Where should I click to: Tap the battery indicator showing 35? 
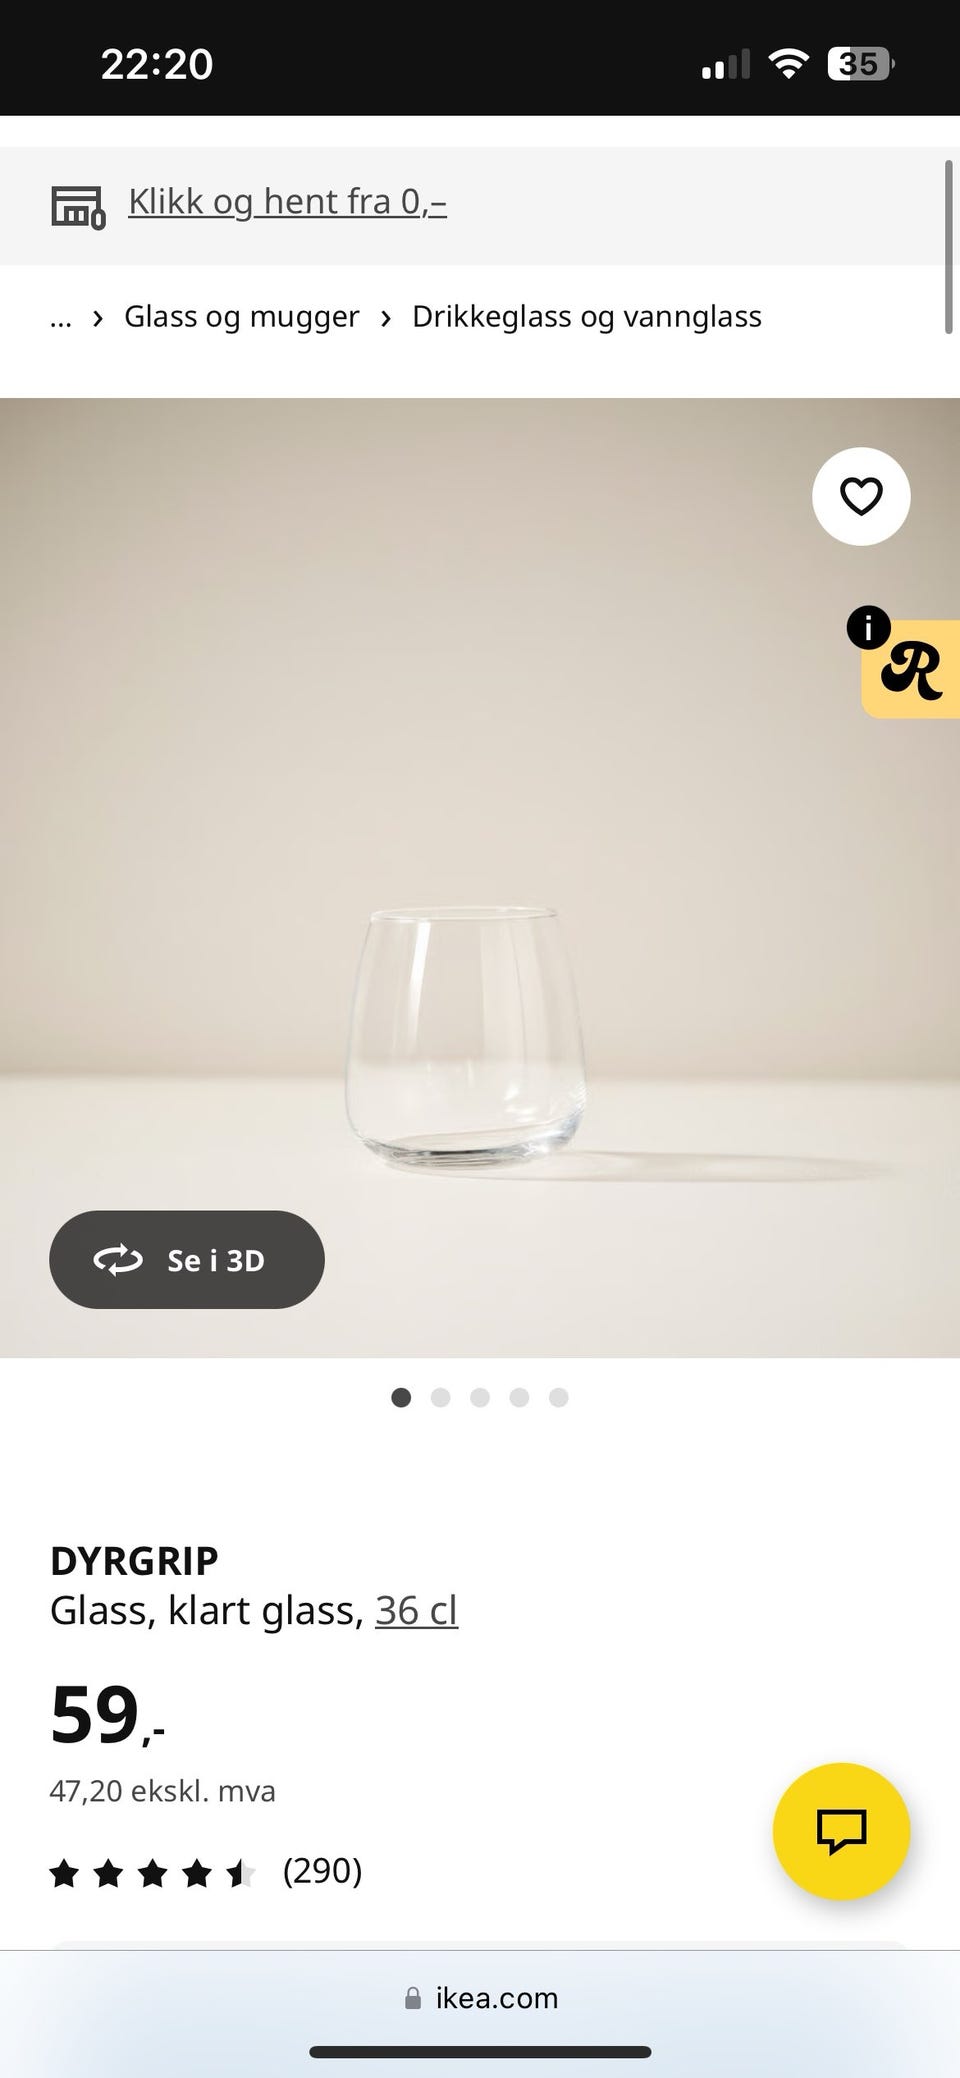(860, 65)
